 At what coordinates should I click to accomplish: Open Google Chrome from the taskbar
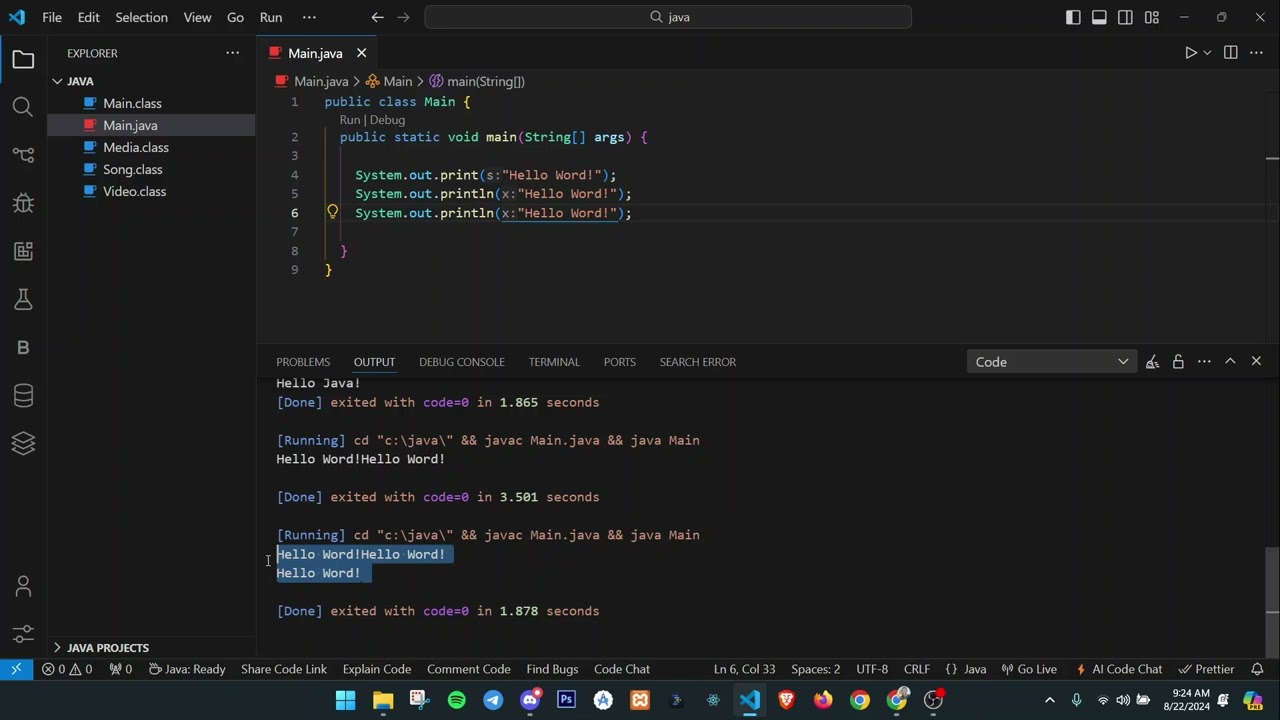pyautogui.click(x=860, y=700)
